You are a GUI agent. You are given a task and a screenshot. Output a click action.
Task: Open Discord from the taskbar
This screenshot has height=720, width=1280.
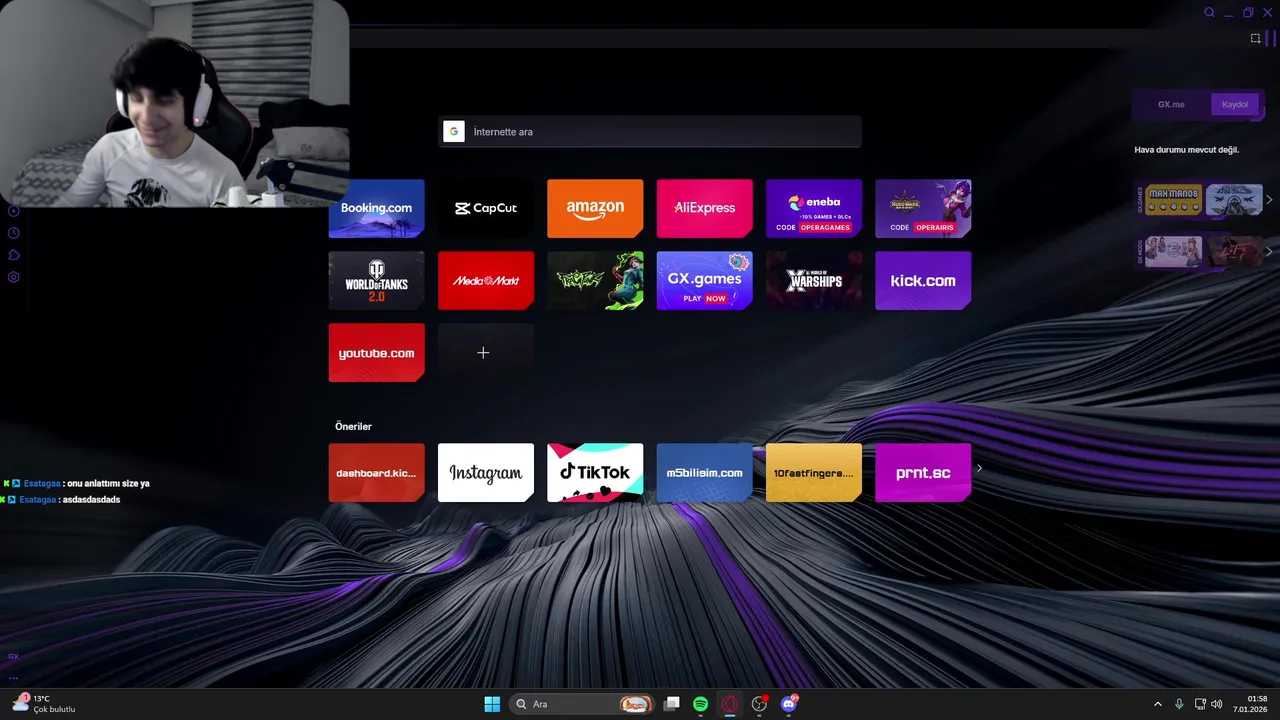pos(789,704)
